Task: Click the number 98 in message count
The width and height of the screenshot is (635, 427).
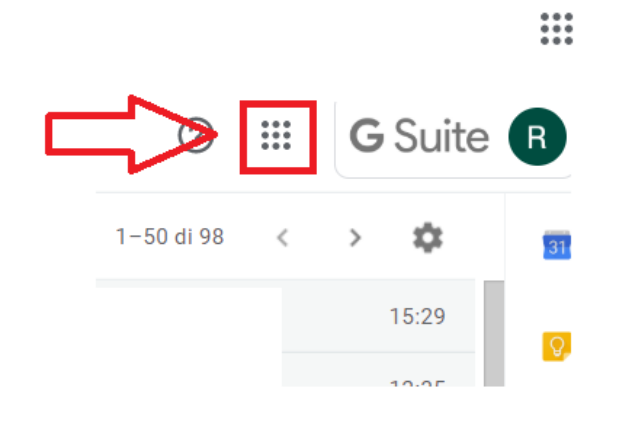Action: (x=211, y=237)
